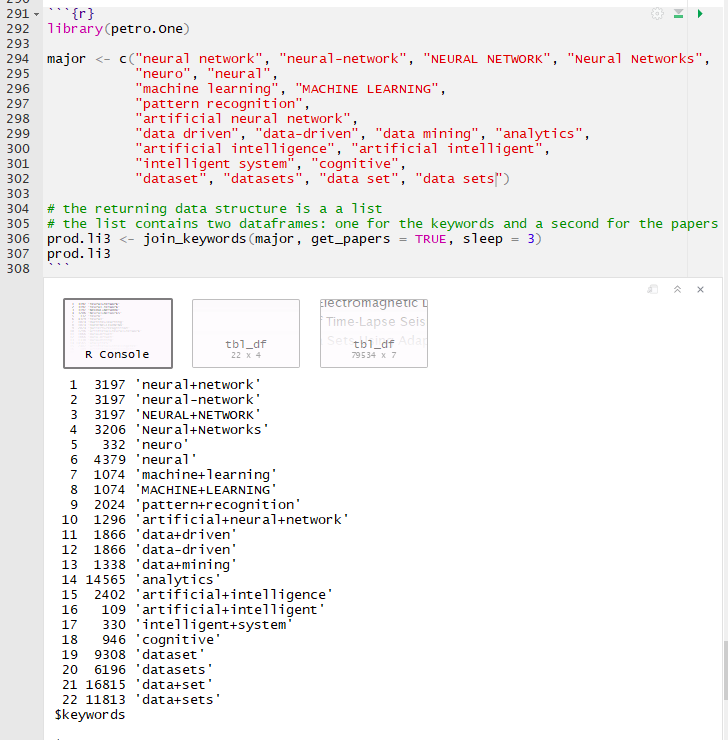Open chunk options gear icon
Screen dimensions: 728x740
[x=657, y=14]
